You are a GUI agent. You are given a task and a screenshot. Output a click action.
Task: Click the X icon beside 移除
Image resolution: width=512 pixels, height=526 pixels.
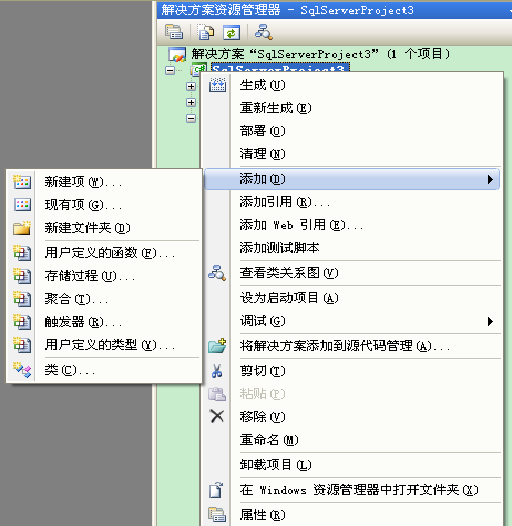[217, 416]
